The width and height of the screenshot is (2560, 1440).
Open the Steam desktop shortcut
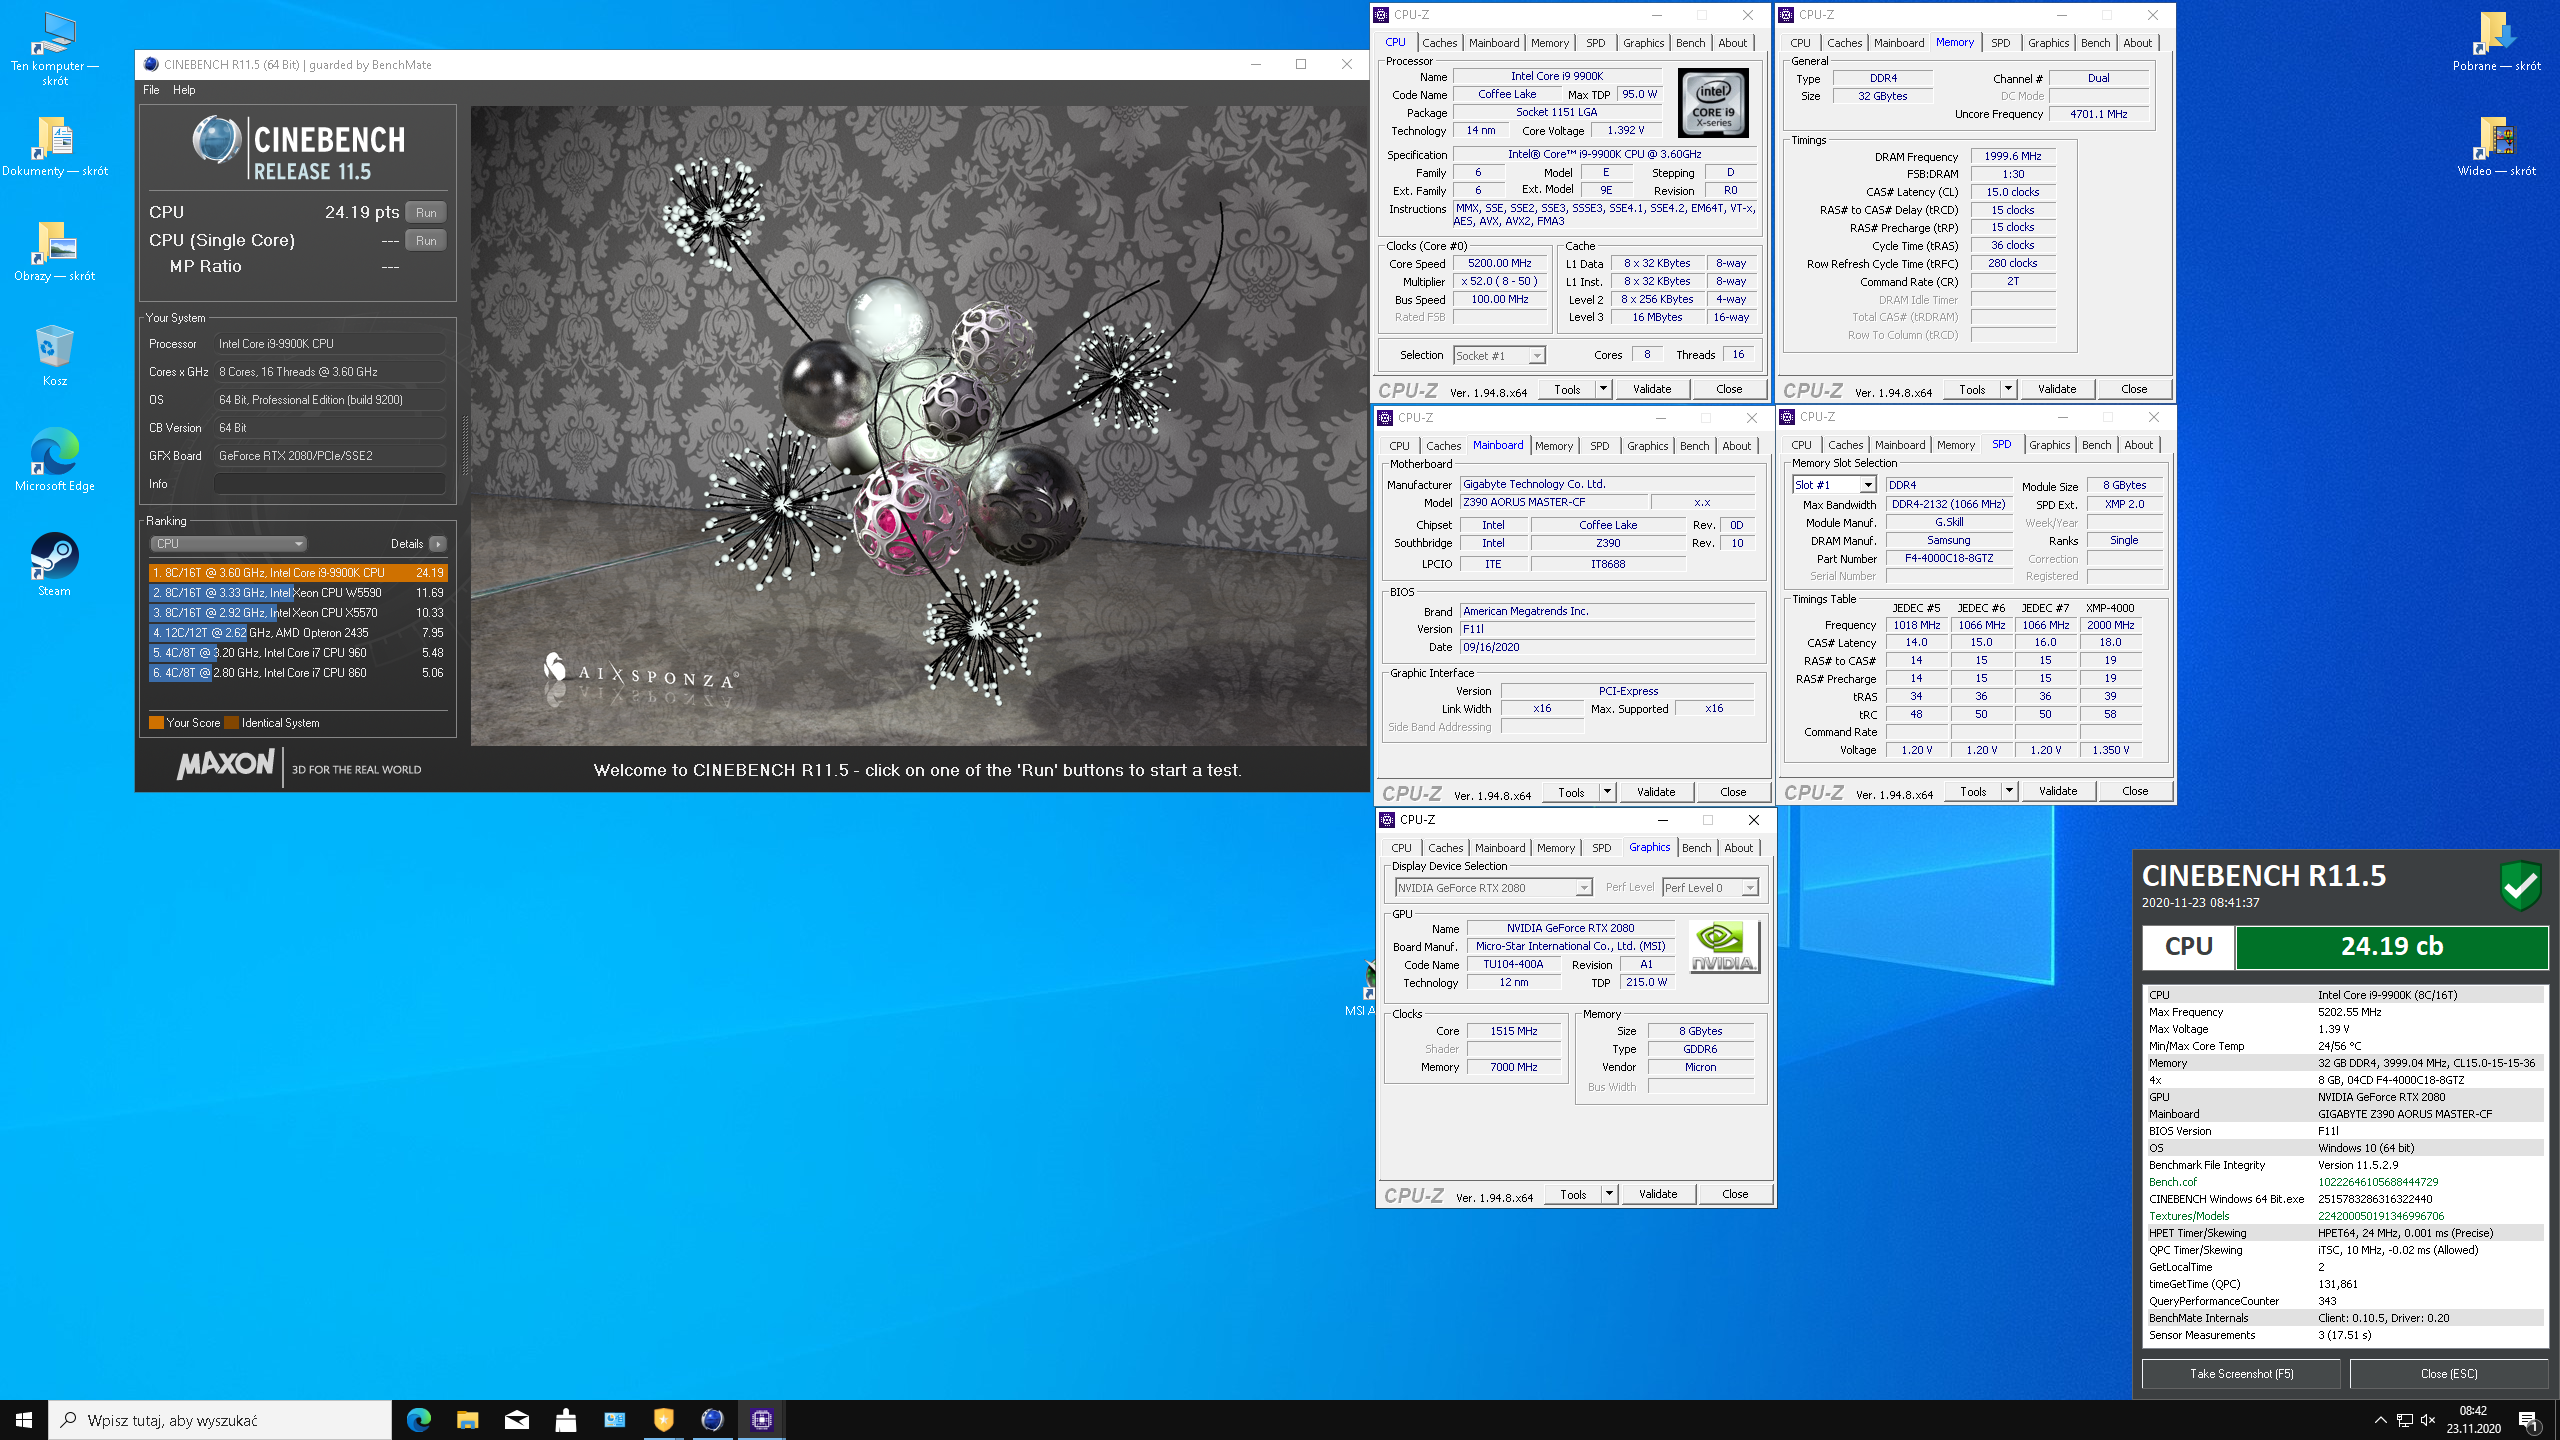point(54,563)
